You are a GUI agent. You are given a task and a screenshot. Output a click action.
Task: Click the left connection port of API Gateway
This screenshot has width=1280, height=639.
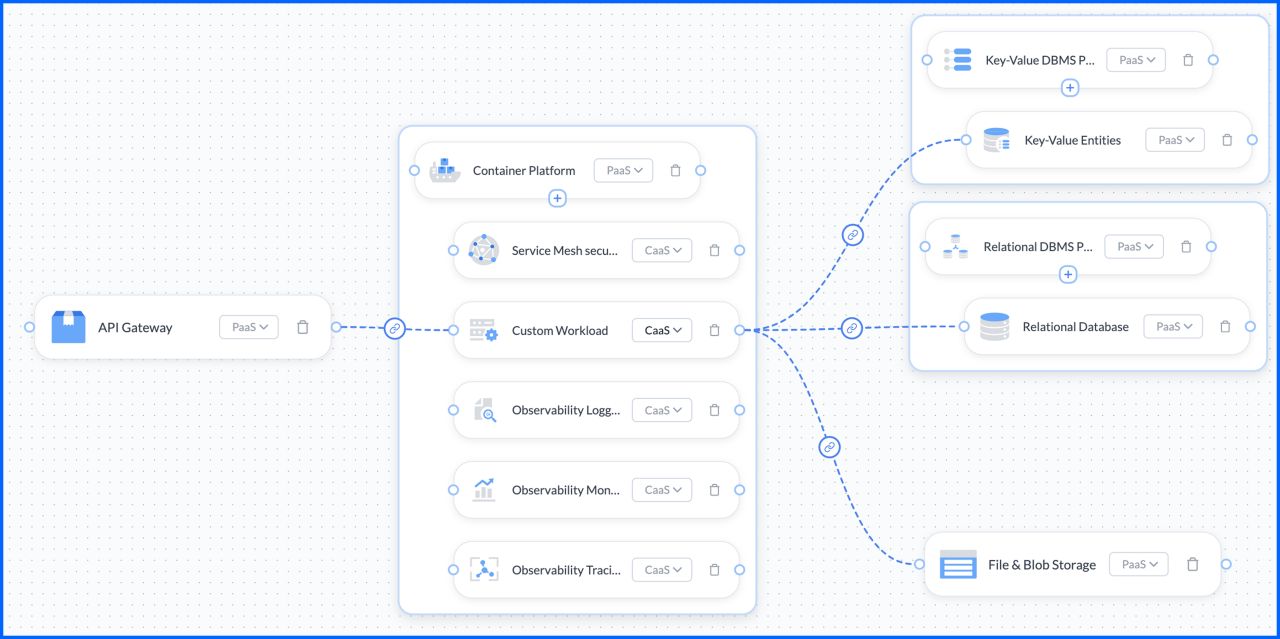[29, 327]
